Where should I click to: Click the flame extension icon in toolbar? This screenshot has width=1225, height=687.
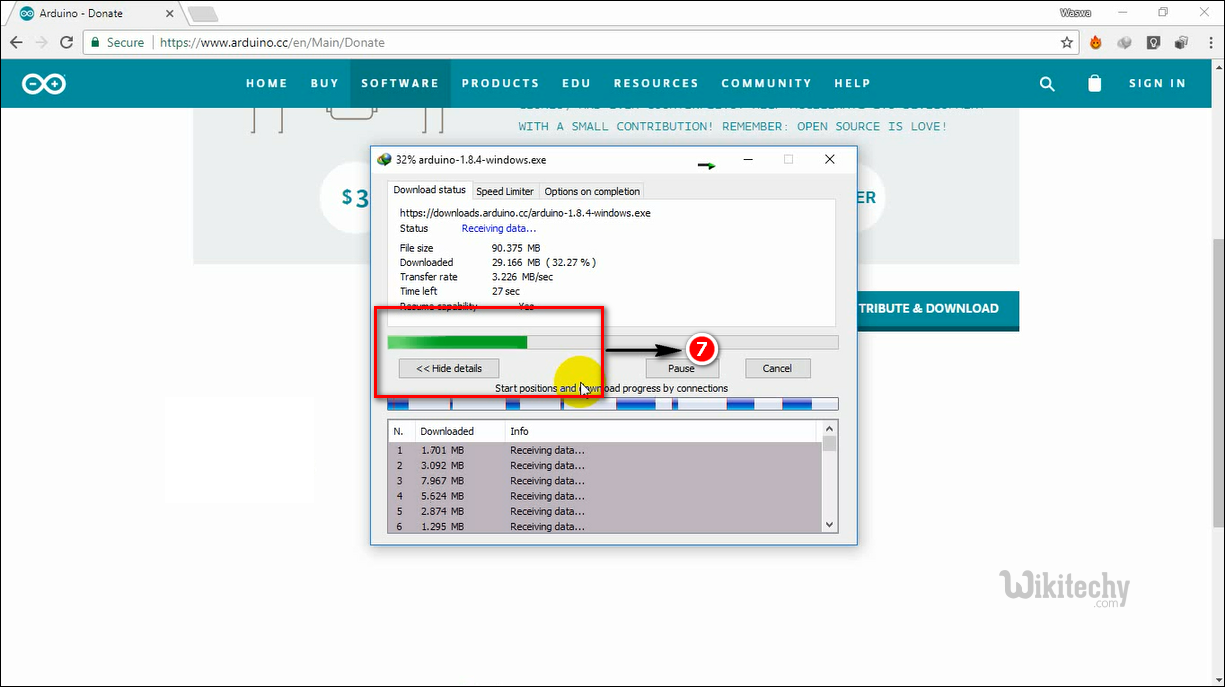click(x=1096, y=43)
